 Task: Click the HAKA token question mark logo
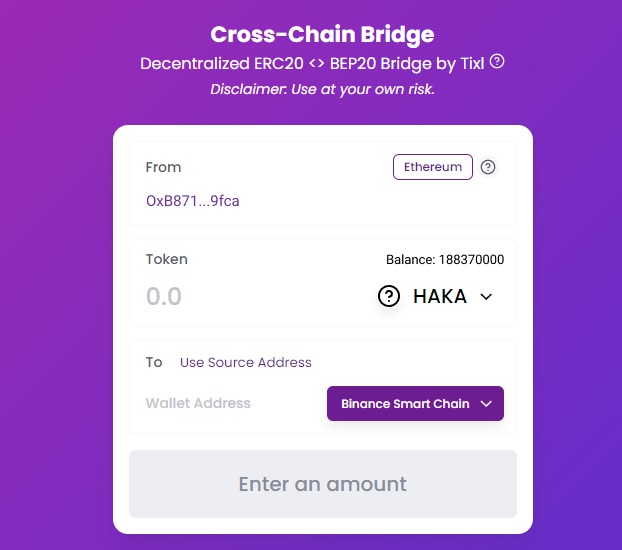click(389, 296)
